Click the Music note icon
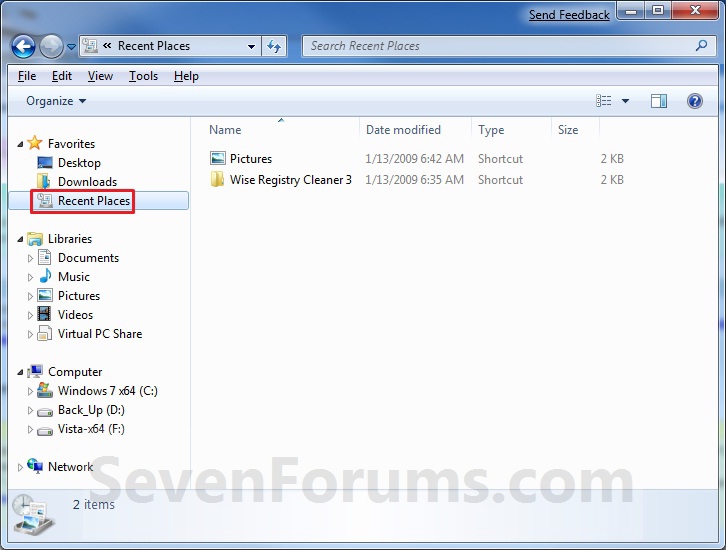This screenshot has height=550, width=726. point(45,276)
